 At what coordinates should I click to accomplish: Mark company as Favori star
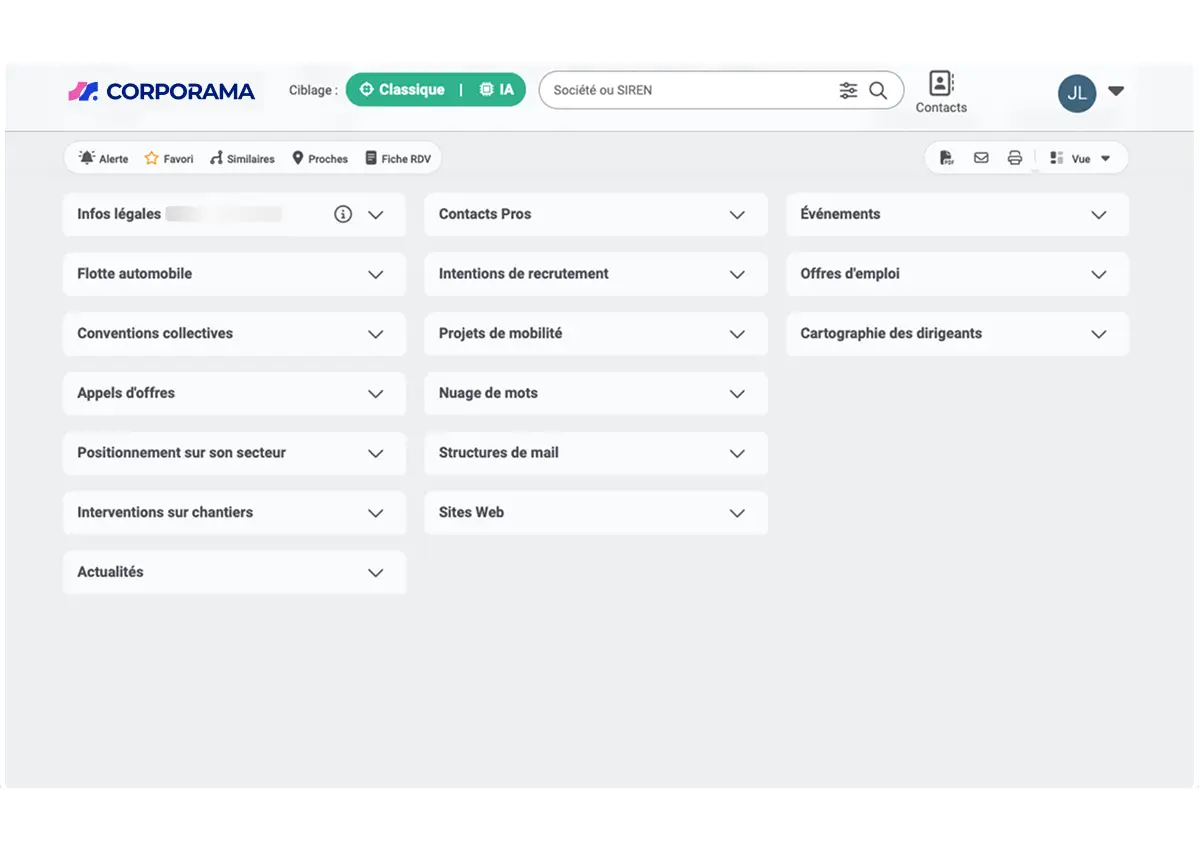(x=169, y=158)
